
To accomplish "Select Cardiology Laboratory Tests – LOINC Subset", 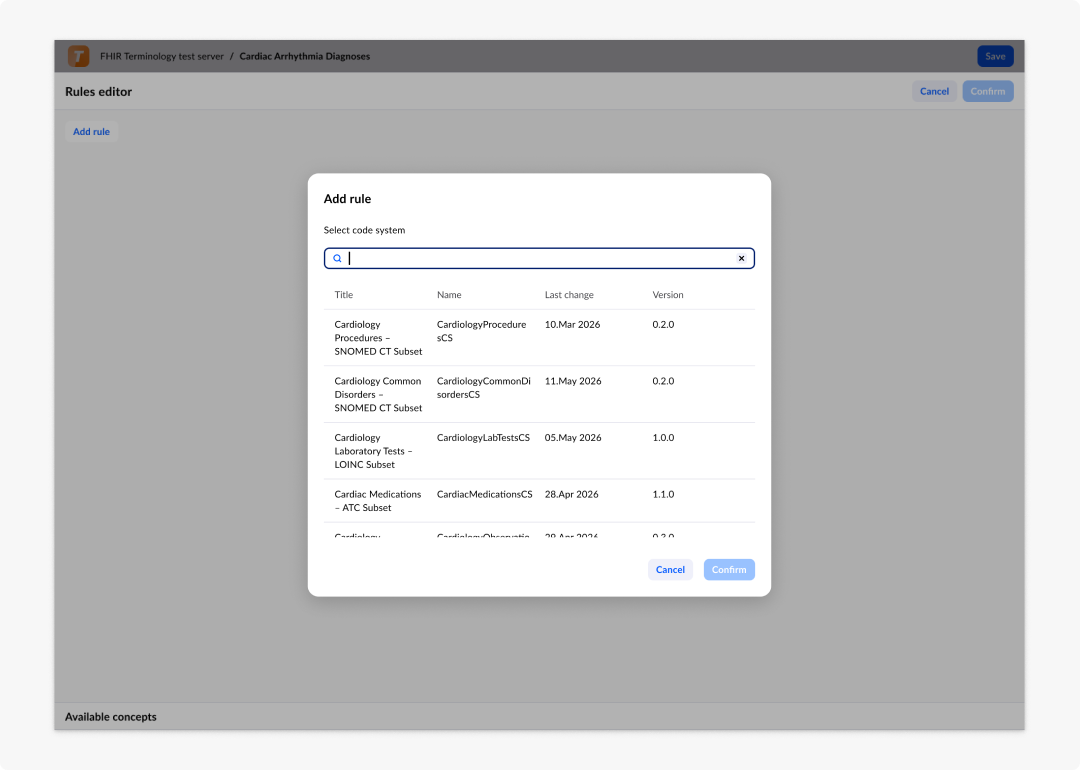I will (539, 450).
